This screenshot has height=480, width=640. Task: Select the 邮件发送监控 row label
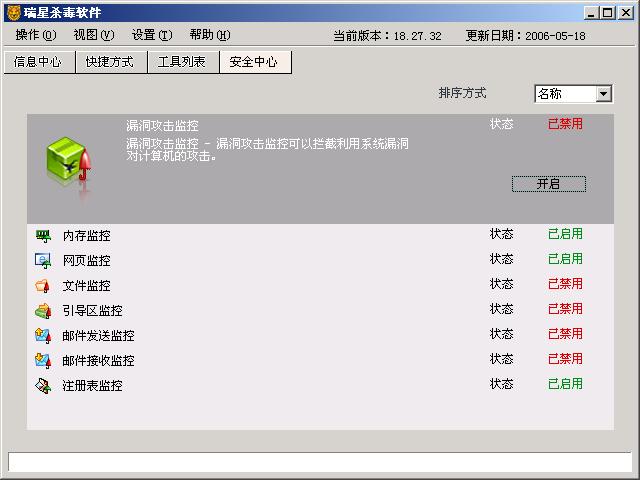(x=98, y=336)
